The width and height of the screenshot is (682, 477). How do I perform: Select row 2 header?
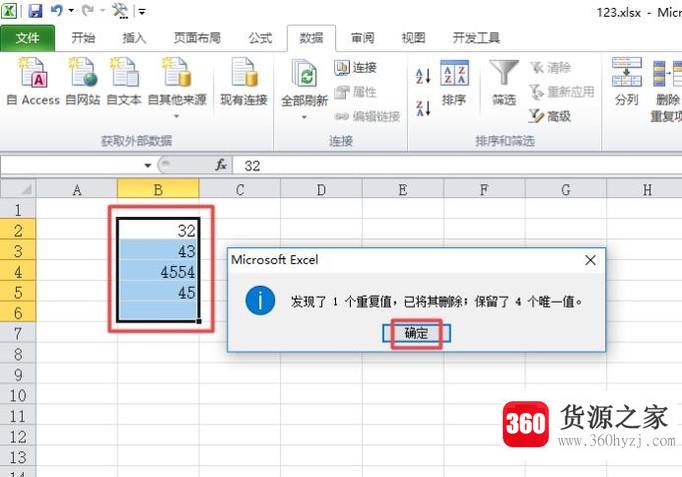(18, 230)
